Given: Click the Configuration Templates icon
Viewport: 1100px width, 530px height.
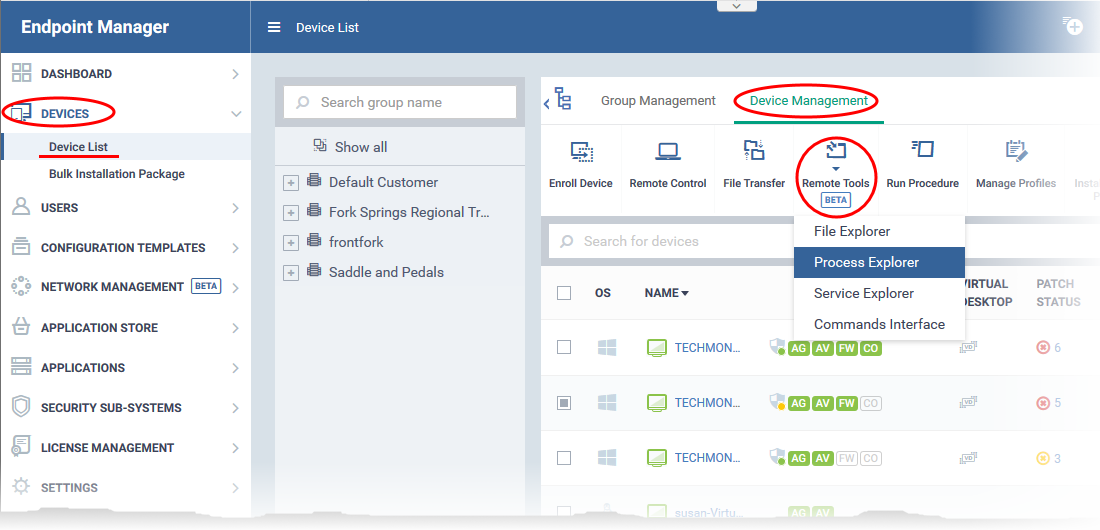Looking at the screenshot, I should [x=22, y=247].
